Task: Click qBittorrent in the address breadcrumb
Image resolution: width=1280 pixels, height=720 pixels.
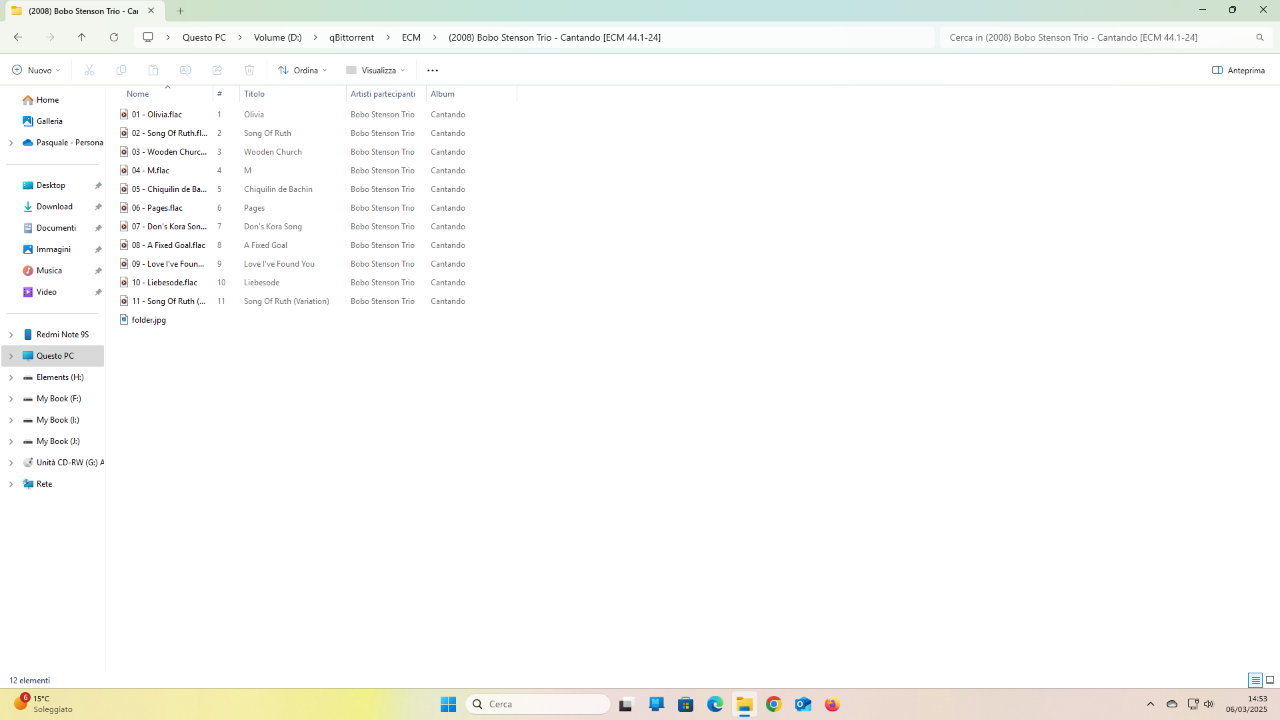Action: click(351, 37)
